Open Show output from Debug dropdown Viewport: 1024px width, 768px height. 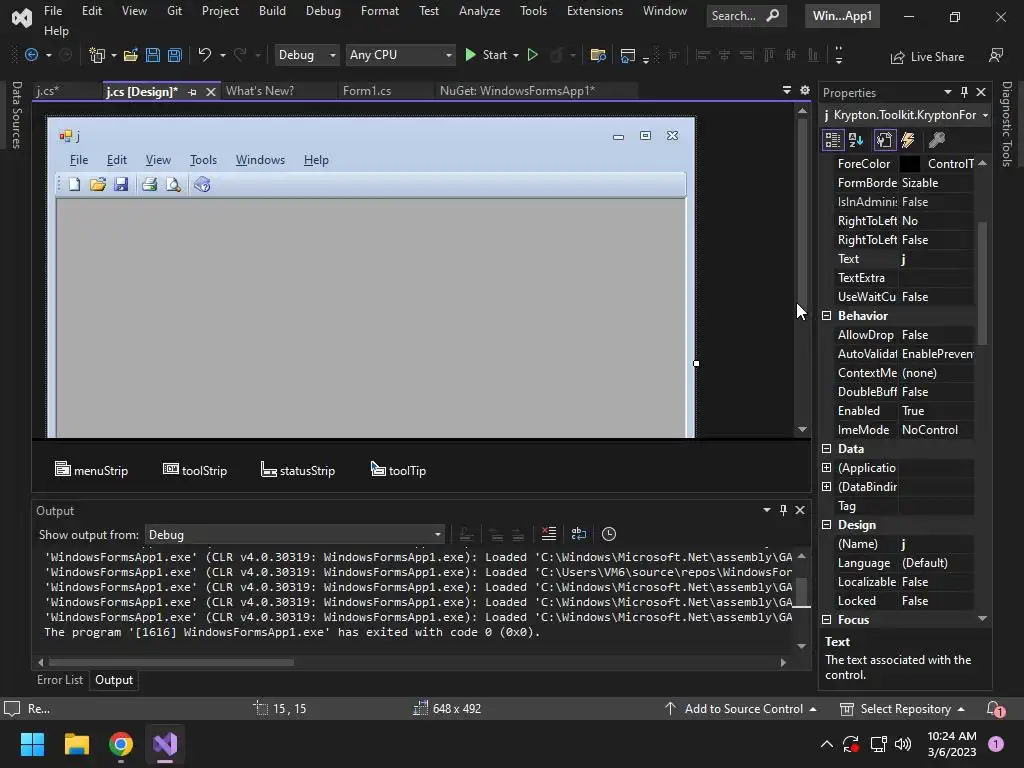click(x=295, y=535)
